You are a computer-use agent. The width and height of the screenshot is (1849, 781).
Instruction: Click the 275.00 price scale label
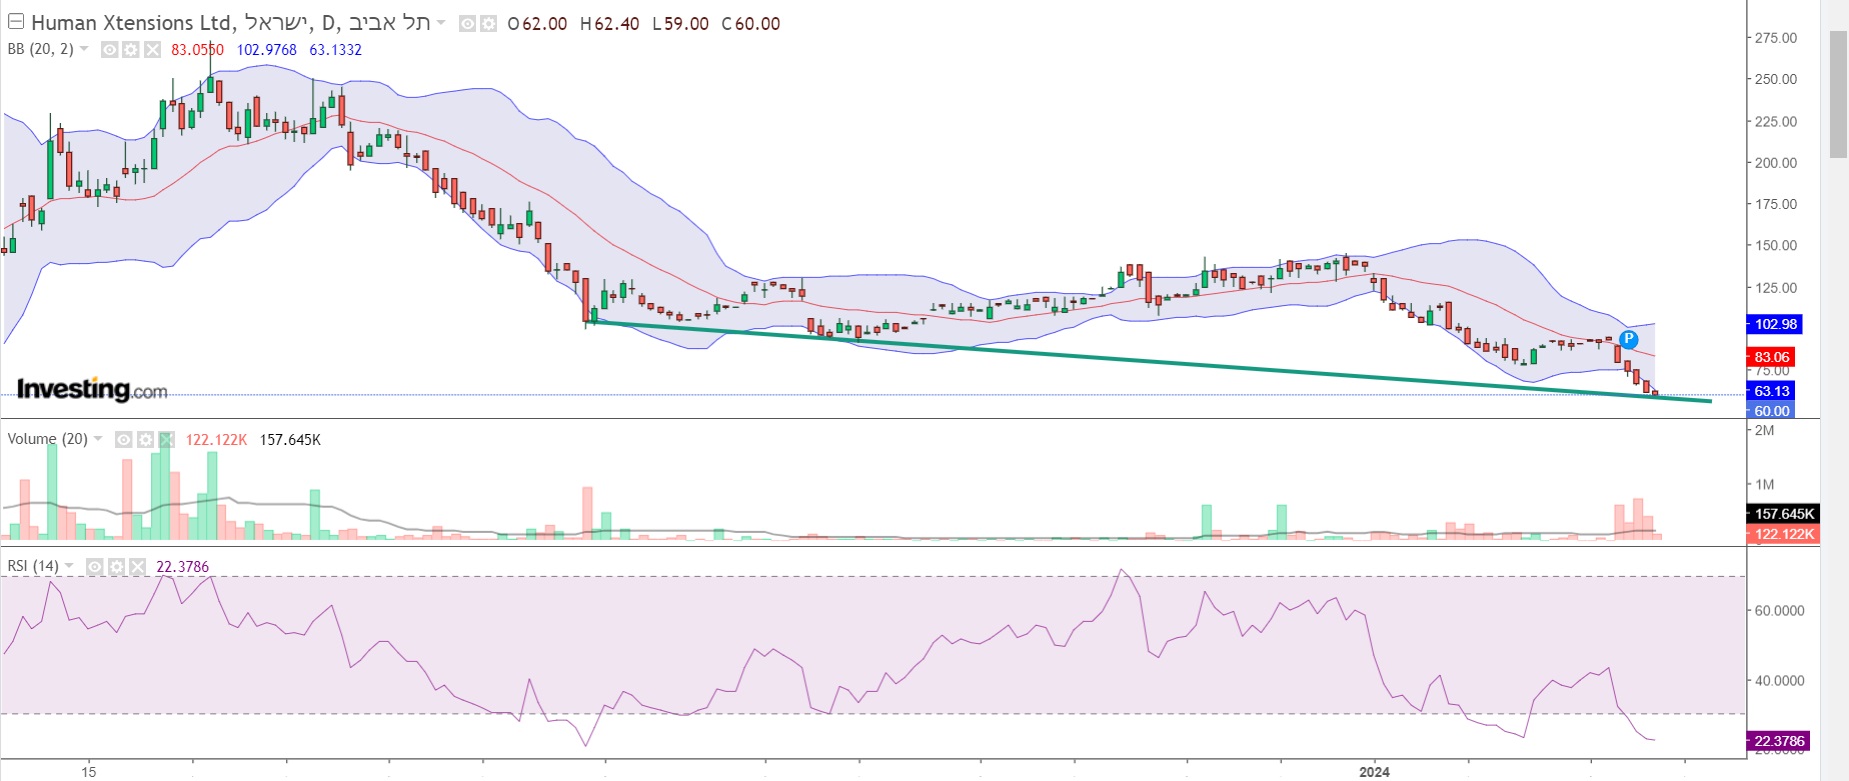click(x=1775, y=38)
